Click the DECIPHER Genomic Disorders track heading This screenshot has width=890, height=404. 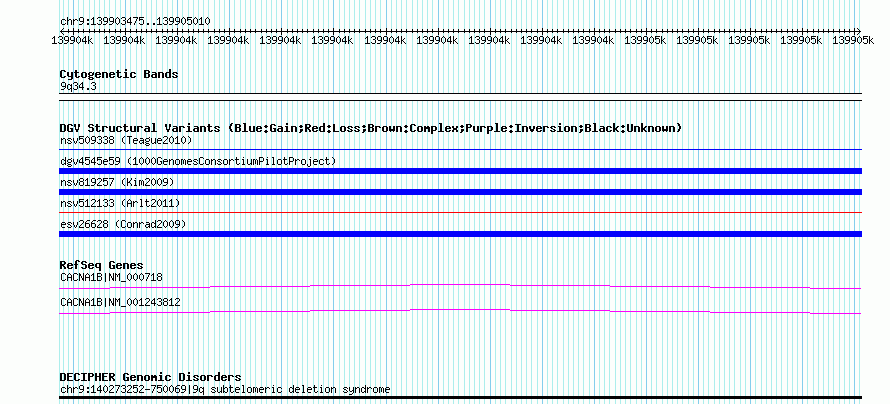pyautogui.click(x=150, y=377)
